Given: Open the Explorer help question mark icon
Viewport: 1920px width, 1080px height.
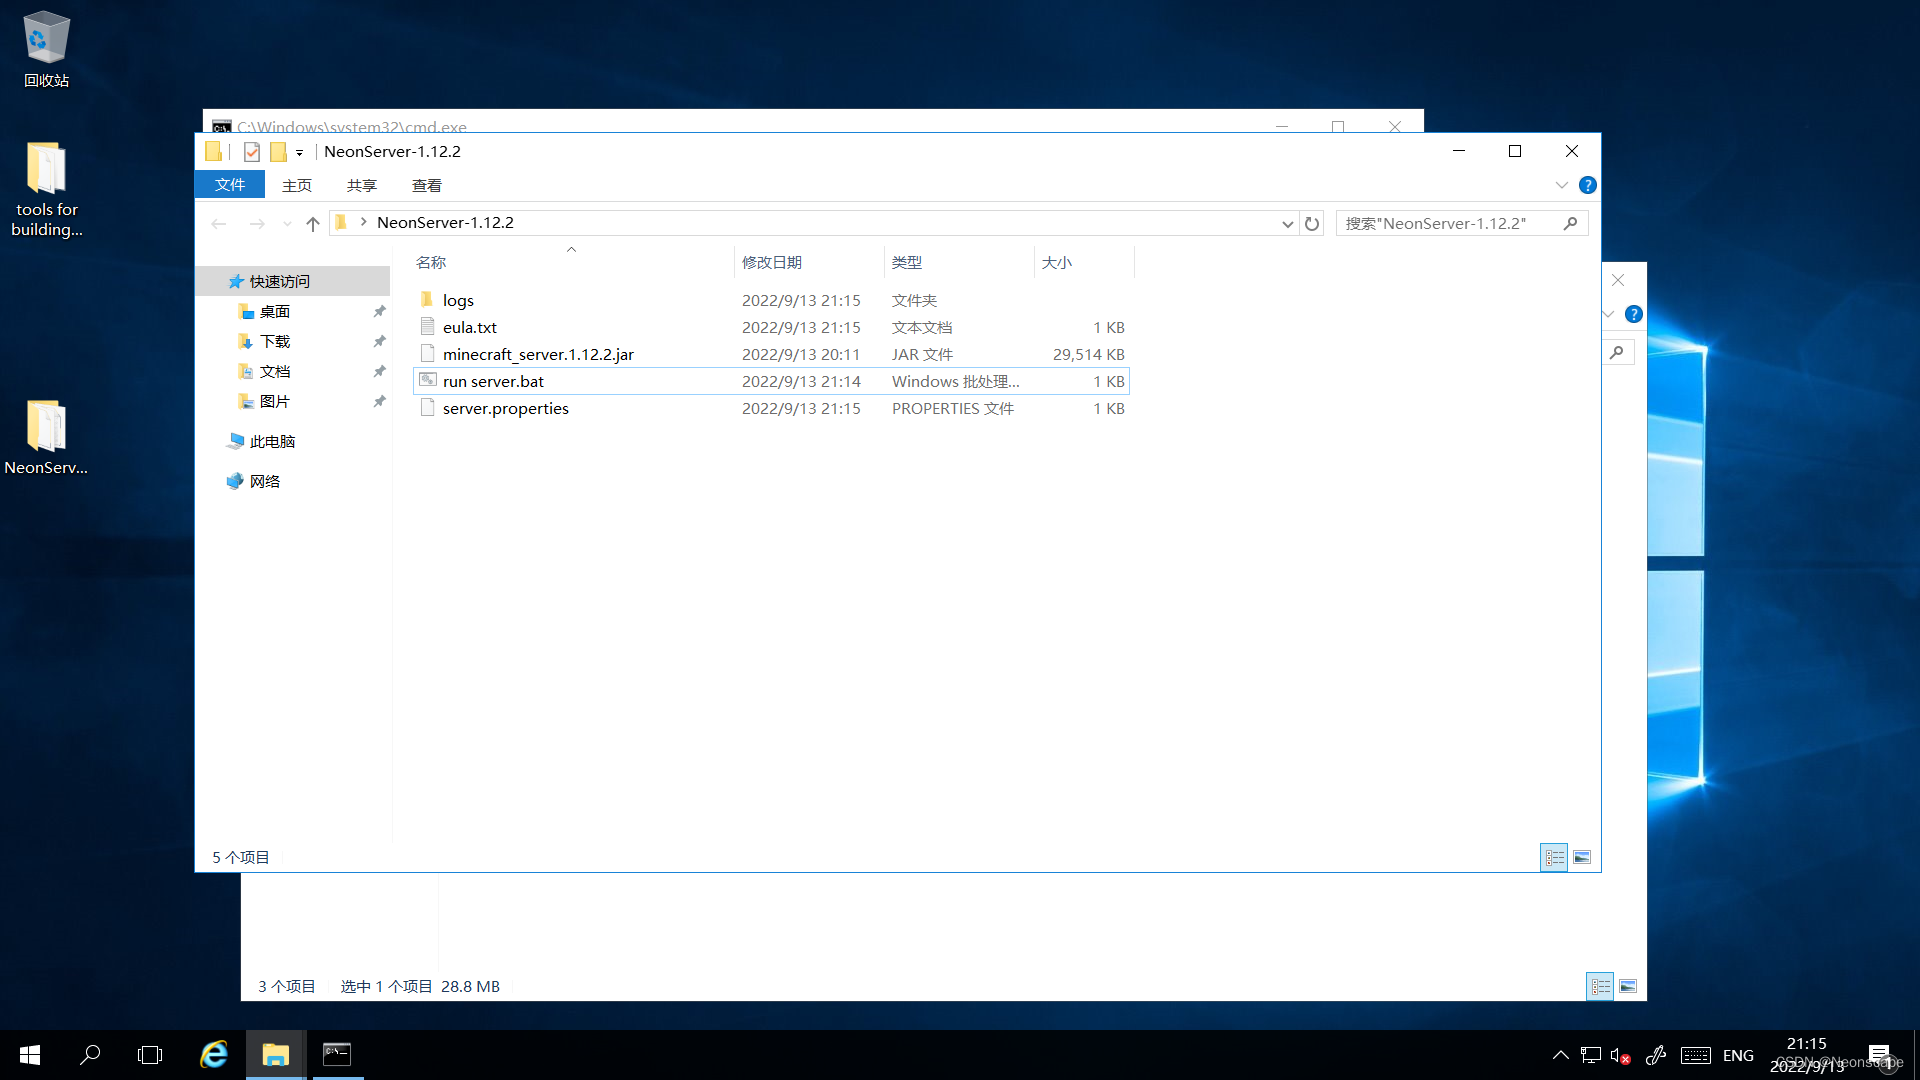Looking at the screenshot, I should click(x=1587, y=186).
